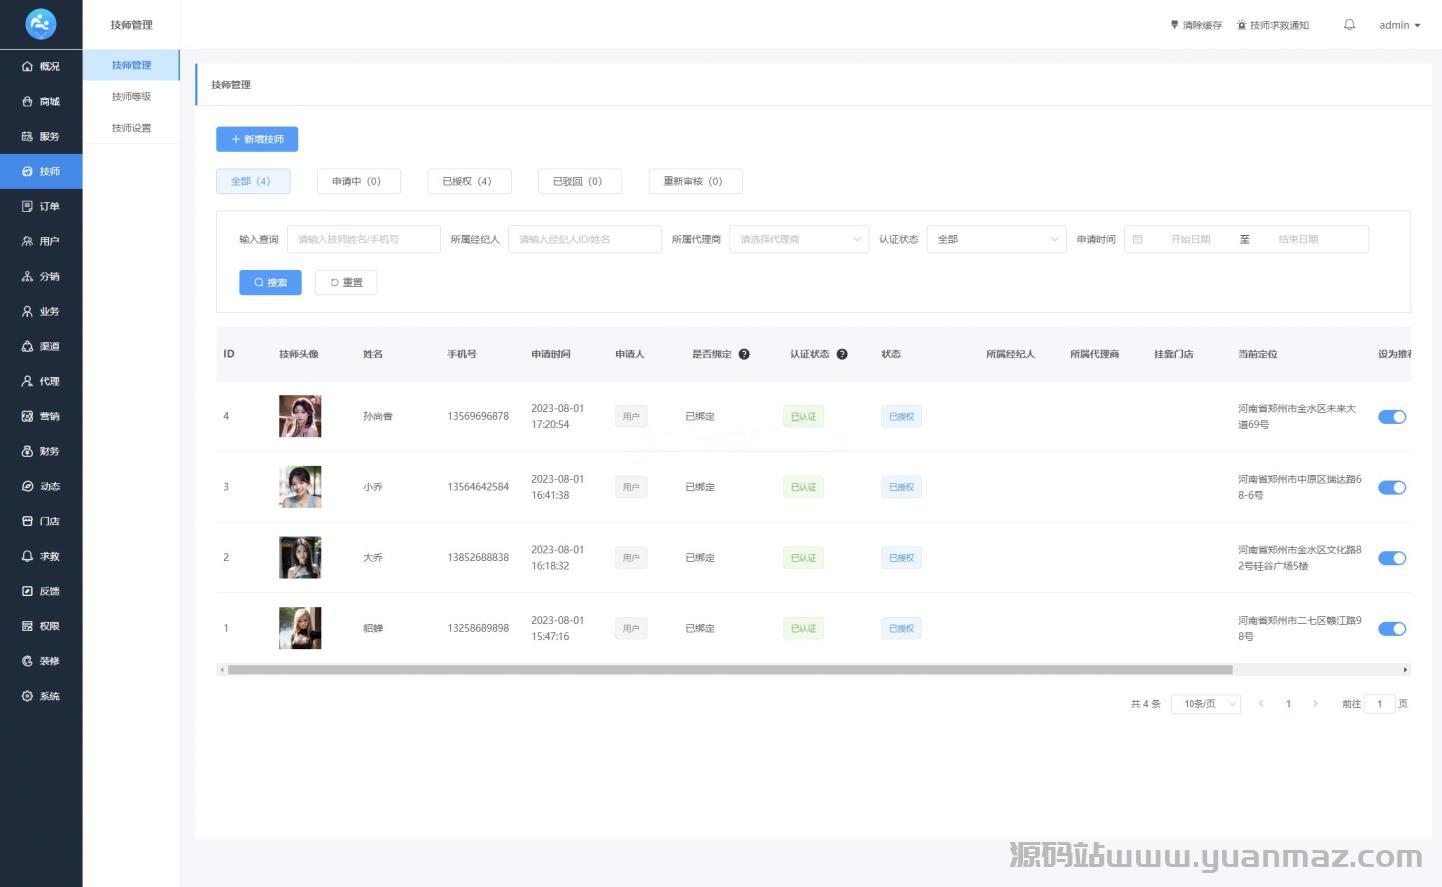
Task: Toggle the recommend switch for 貂蝉
Action: tap(1391, 629)
